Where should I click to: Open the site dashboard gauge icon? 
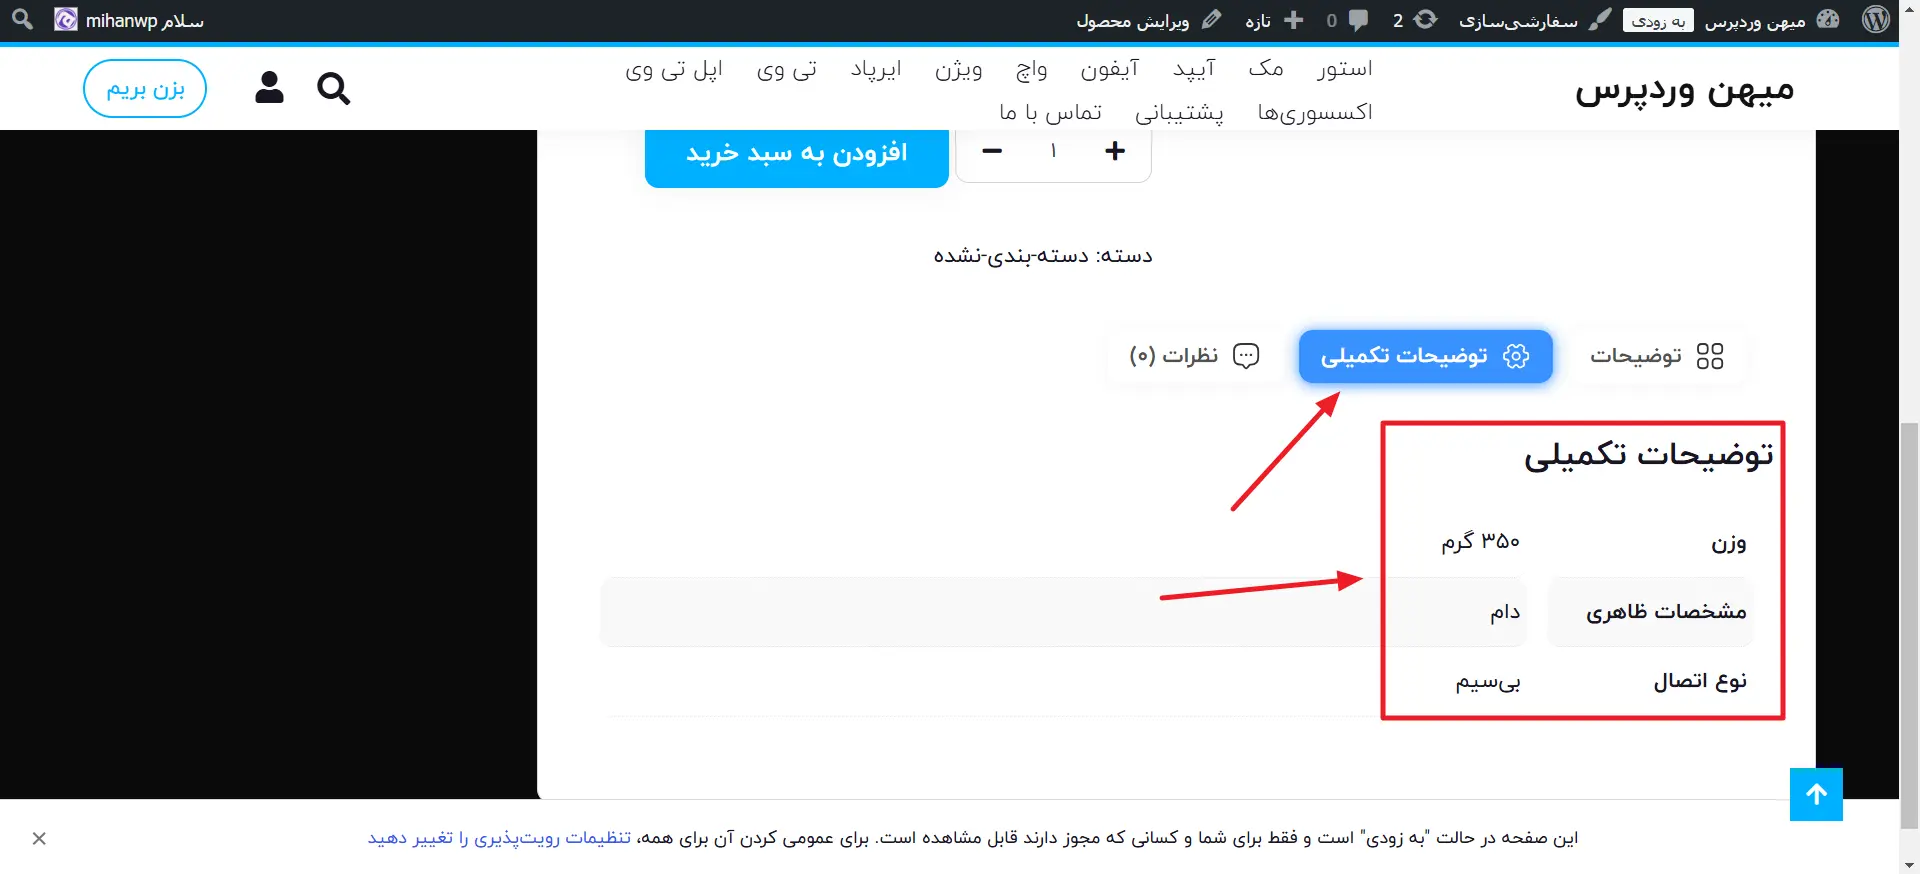1828,20
